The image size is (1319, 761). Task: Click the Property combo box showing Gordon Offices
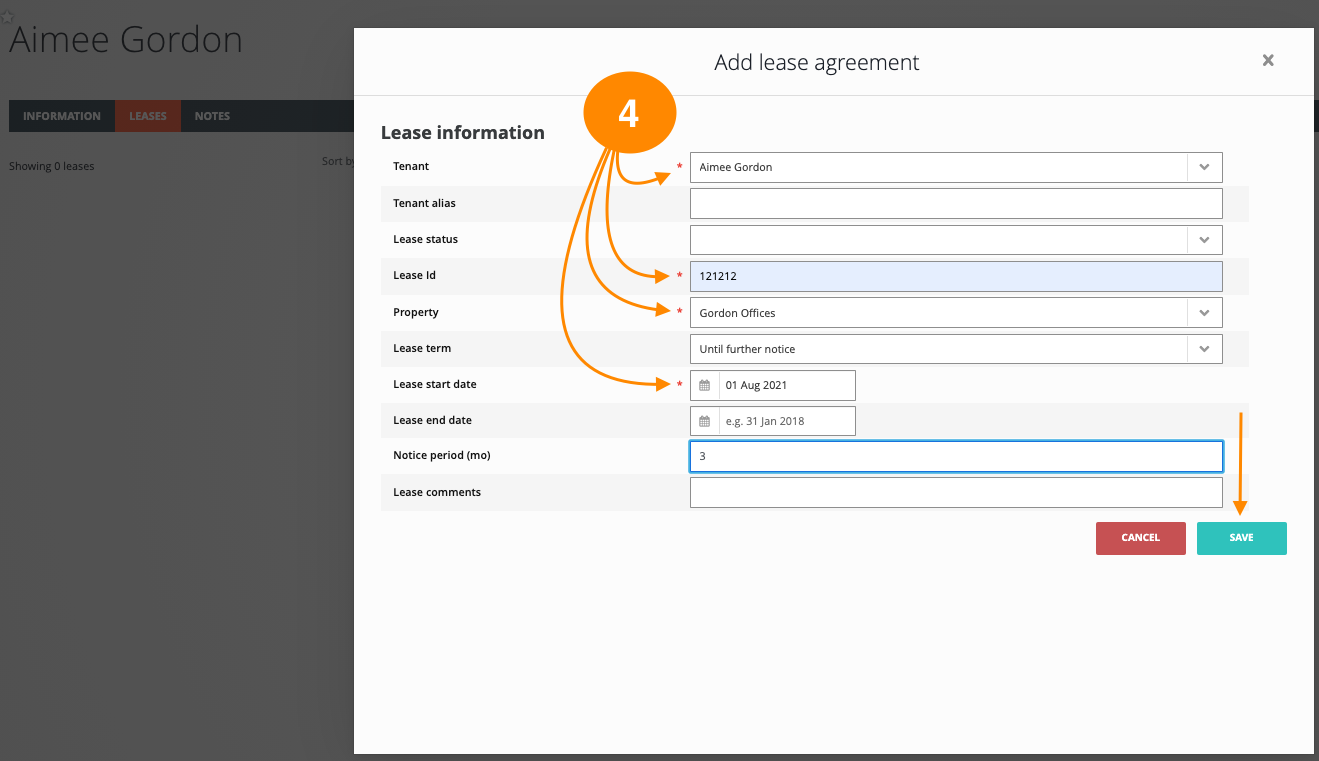pyautogui.click(x=956, y=313)
